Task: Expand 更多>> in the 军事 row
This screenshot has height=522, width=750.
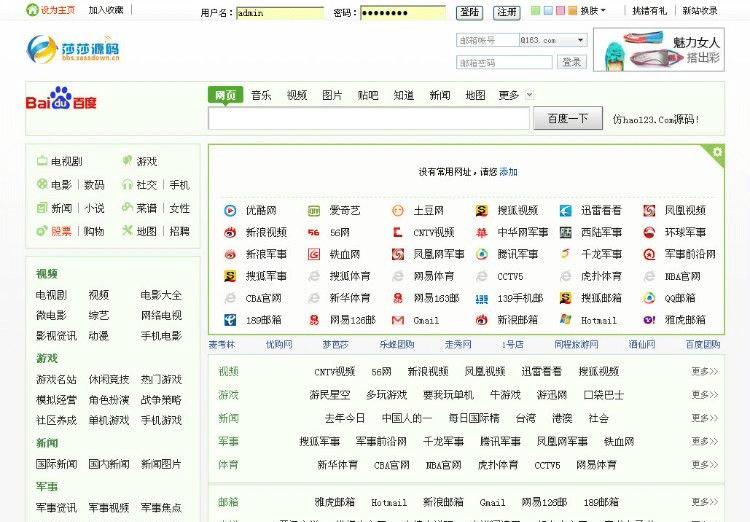Action: 705,441
